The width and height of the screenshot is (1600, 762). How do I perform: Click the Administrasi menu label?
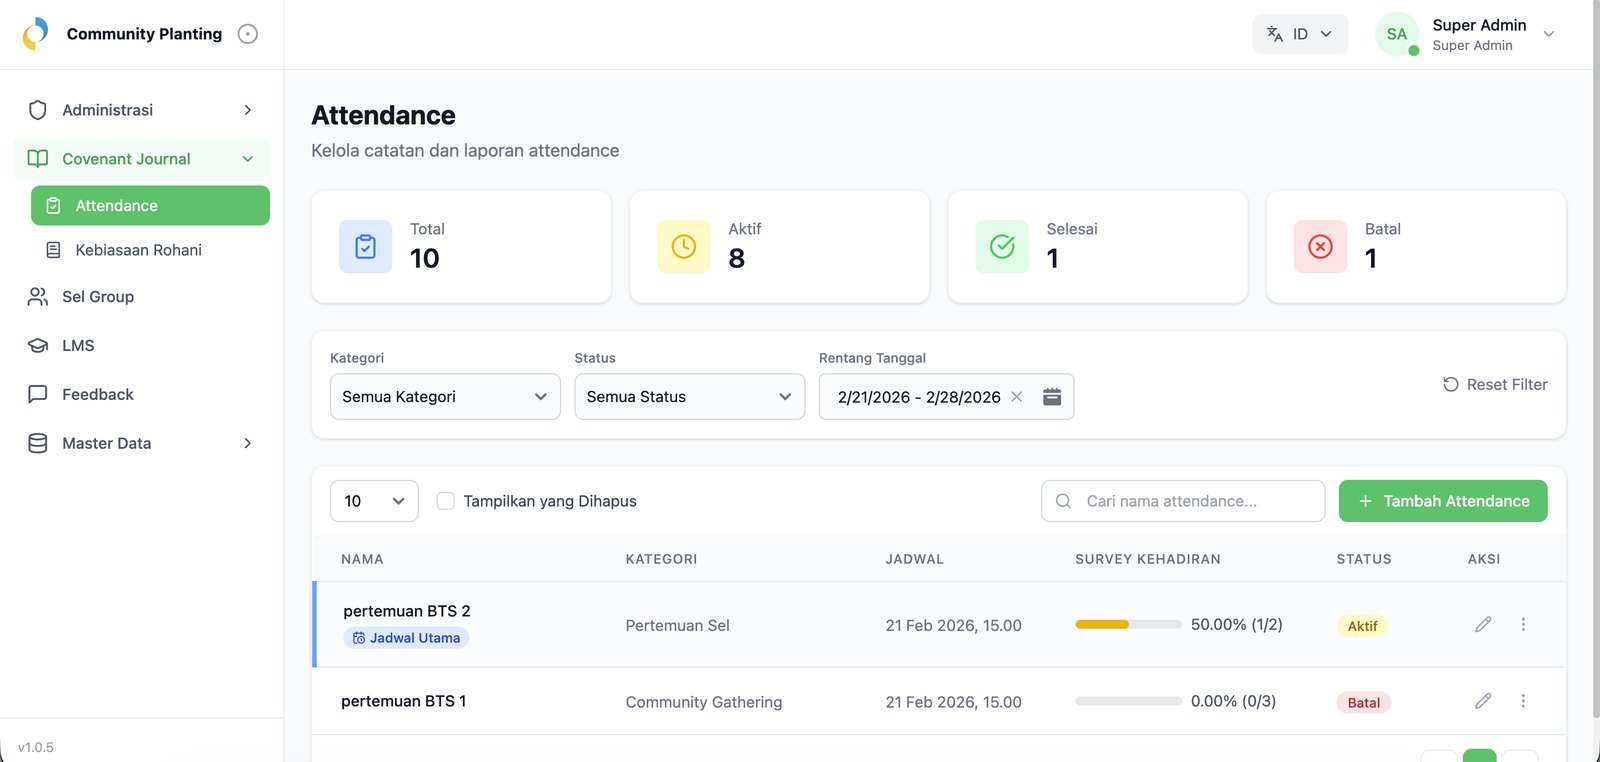tap(107, 110)
